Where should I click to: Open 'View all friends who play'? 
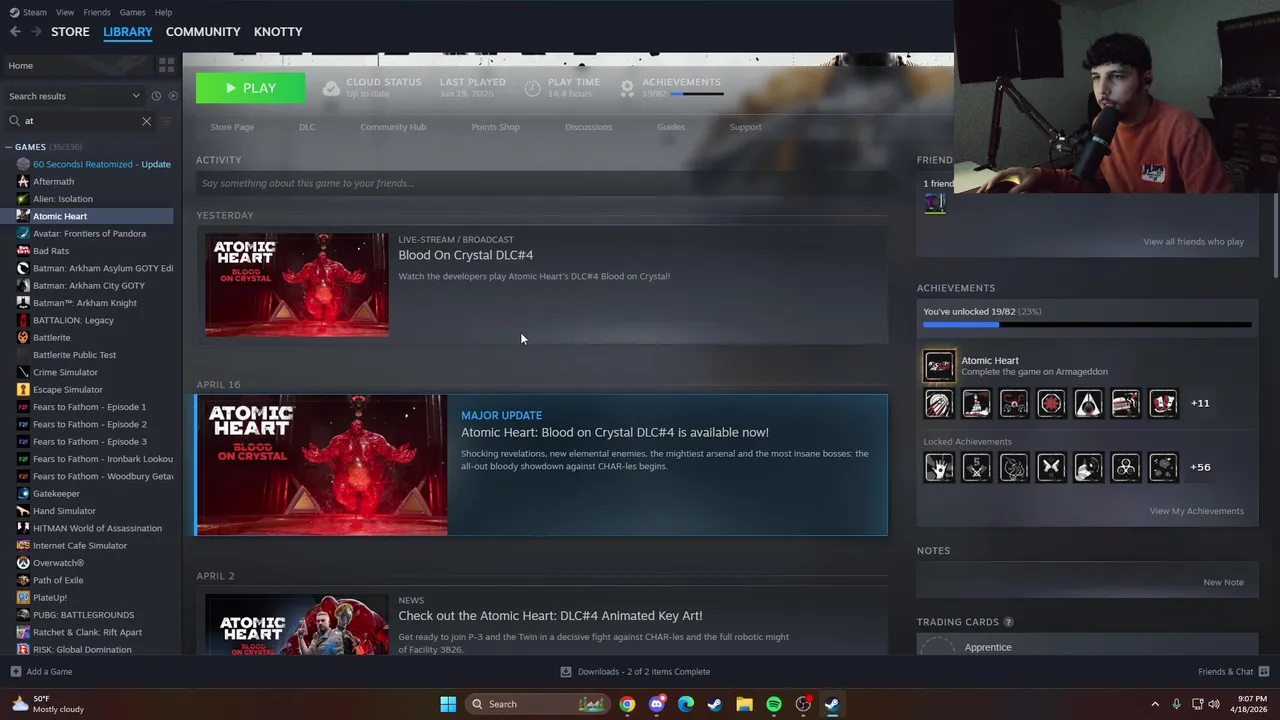pyautogui.click(x=1193, y=242)
